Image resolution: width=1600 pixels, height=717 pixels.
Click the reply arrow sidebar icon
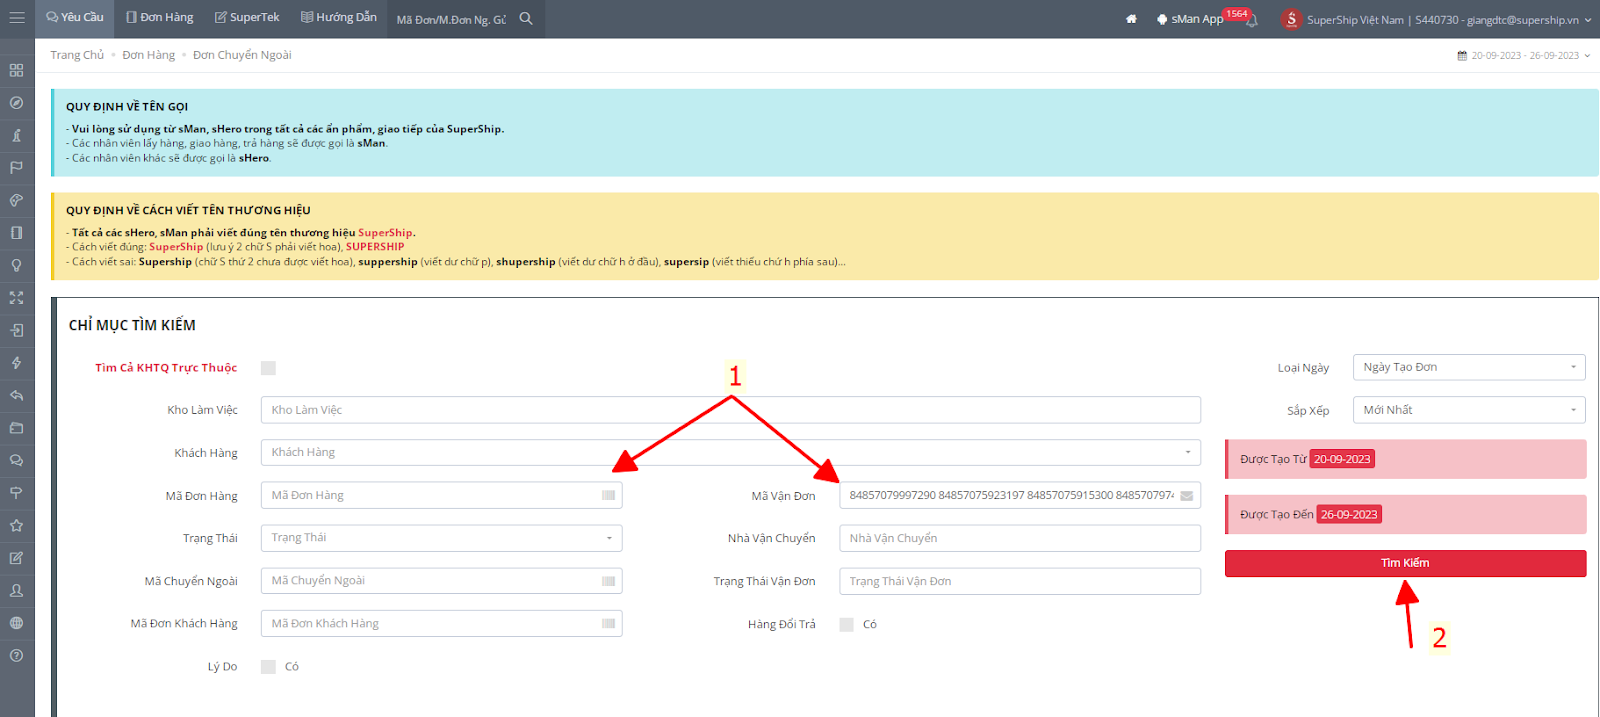16,395
